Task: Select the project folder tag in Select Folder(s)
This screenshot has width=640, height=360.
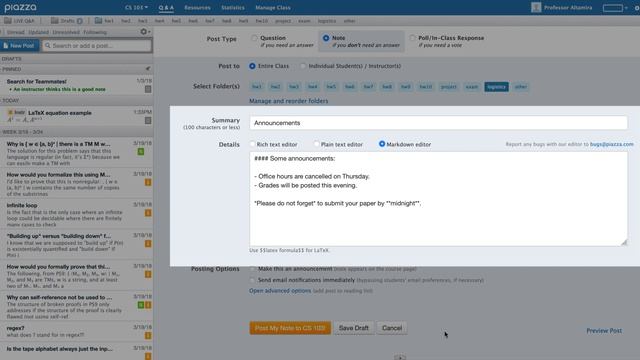Action: [449, 87]
